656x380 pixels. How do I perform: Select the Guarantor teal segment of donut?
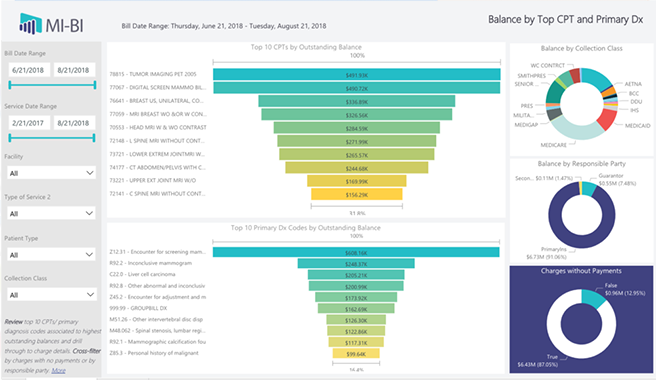[589, 188]
